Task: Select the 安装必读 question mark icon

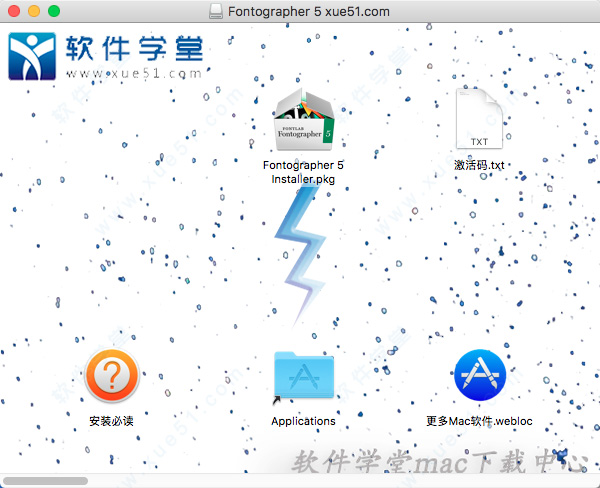Action: tap(112, 376)
